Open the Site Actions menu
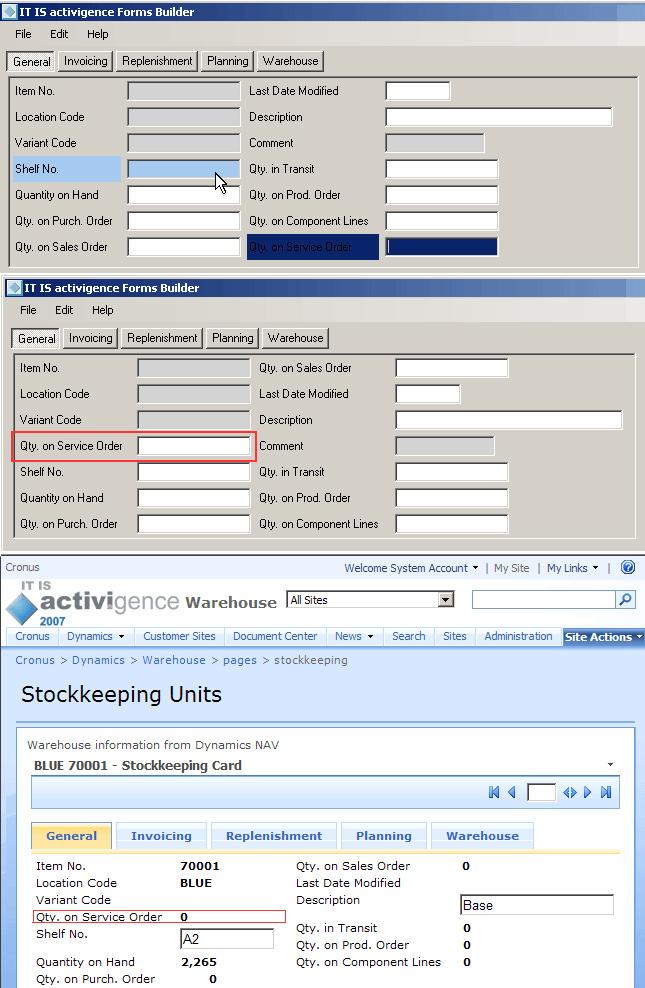The image size is (645, 988). point(603,637)
